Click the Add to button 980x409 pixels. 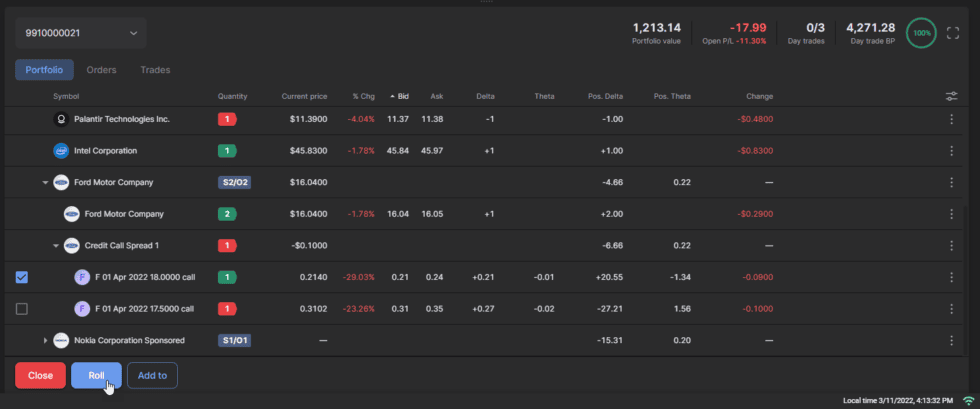(152, 376)
